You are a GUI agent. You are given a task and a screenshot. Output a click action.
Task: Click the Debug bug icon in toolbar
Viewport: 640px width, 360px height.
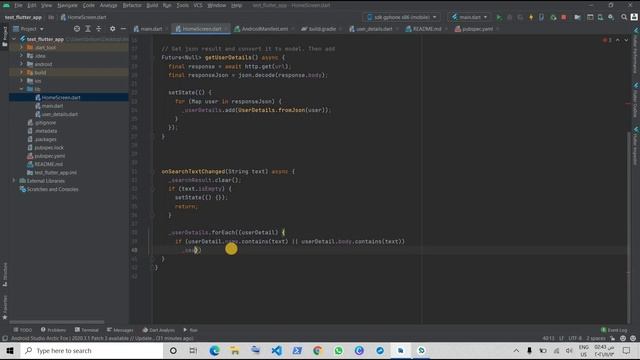click(x=509, y=17)
